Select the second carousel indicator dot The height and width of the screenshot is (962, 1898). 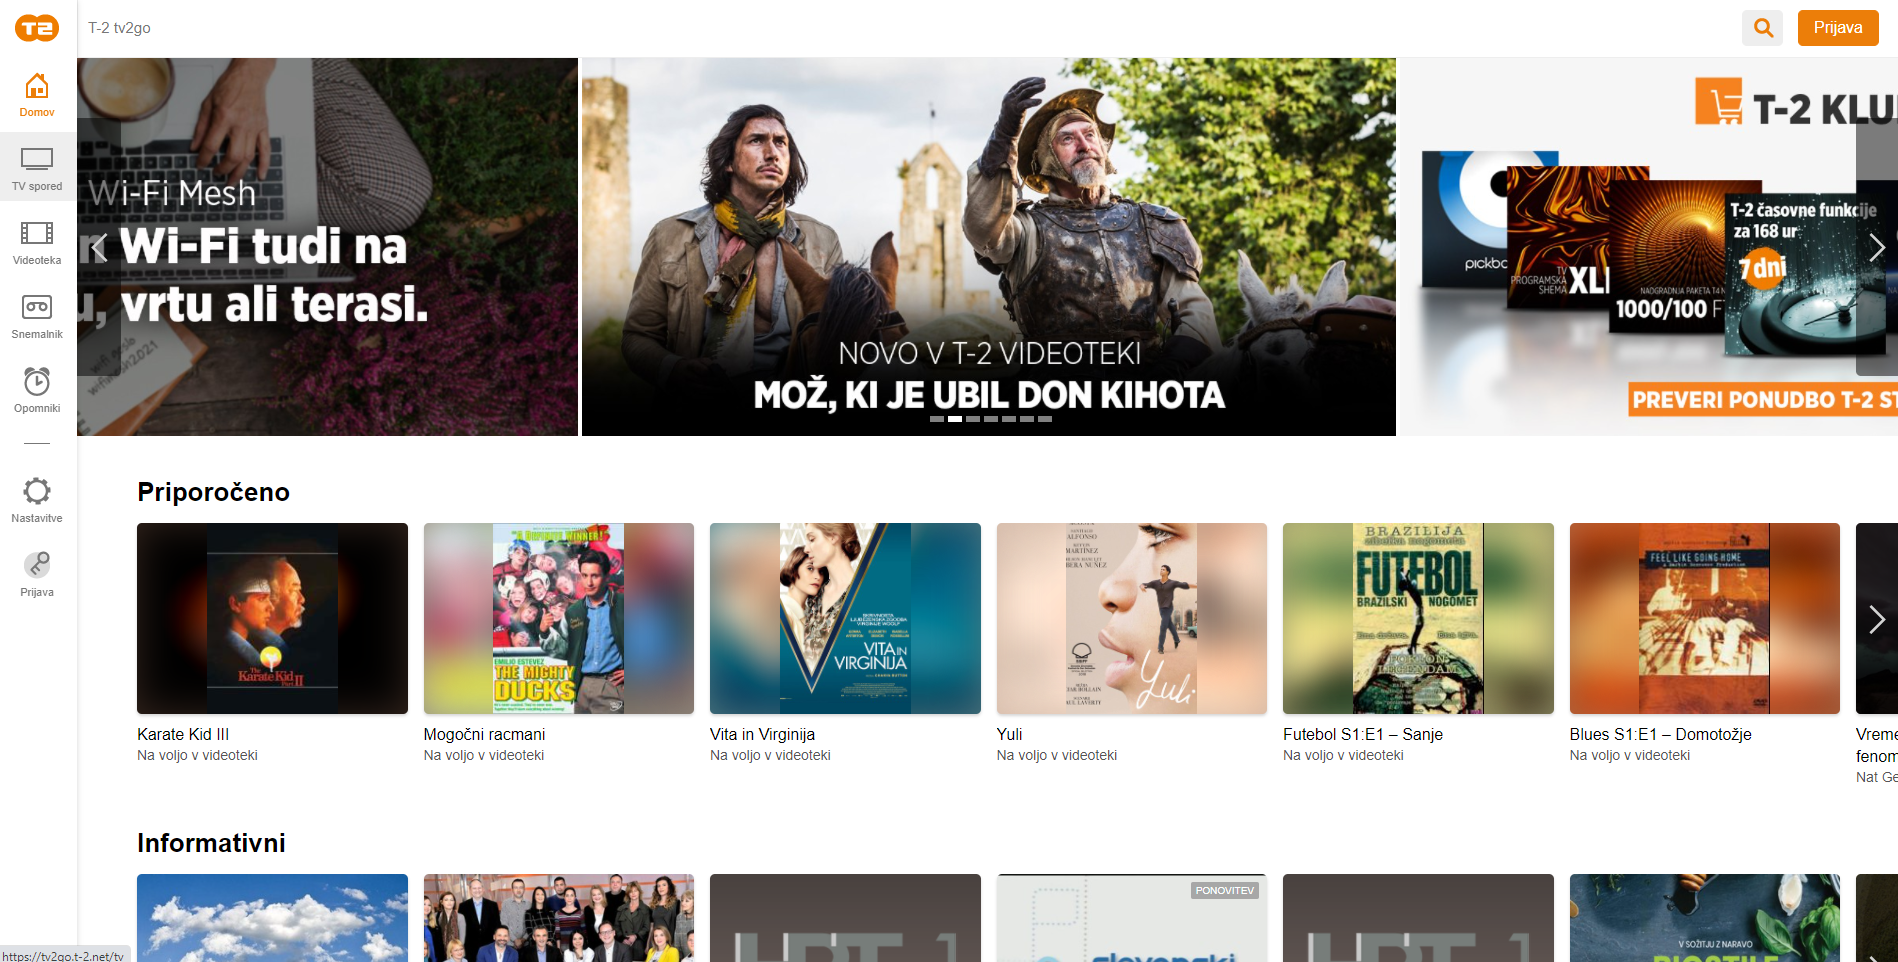pos(955,419)
